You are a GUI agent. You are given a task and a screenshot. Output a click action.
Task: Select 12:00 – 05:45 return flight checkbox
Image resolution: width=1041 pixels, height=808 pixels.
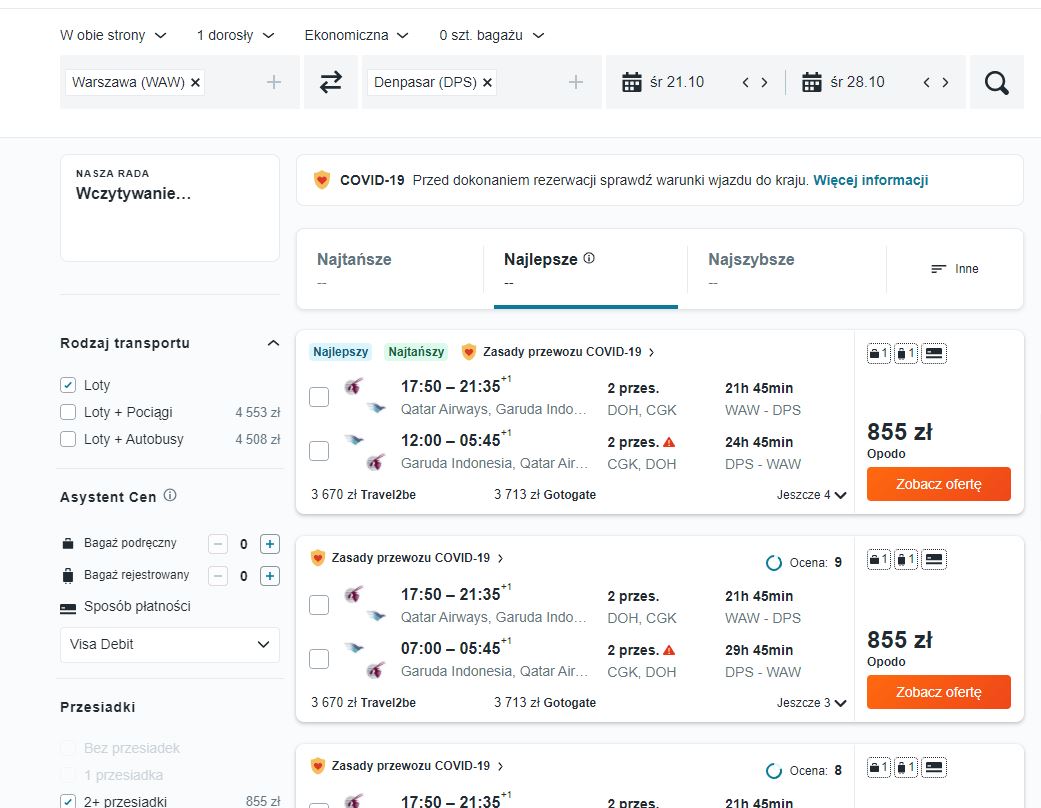coord(319,451)
